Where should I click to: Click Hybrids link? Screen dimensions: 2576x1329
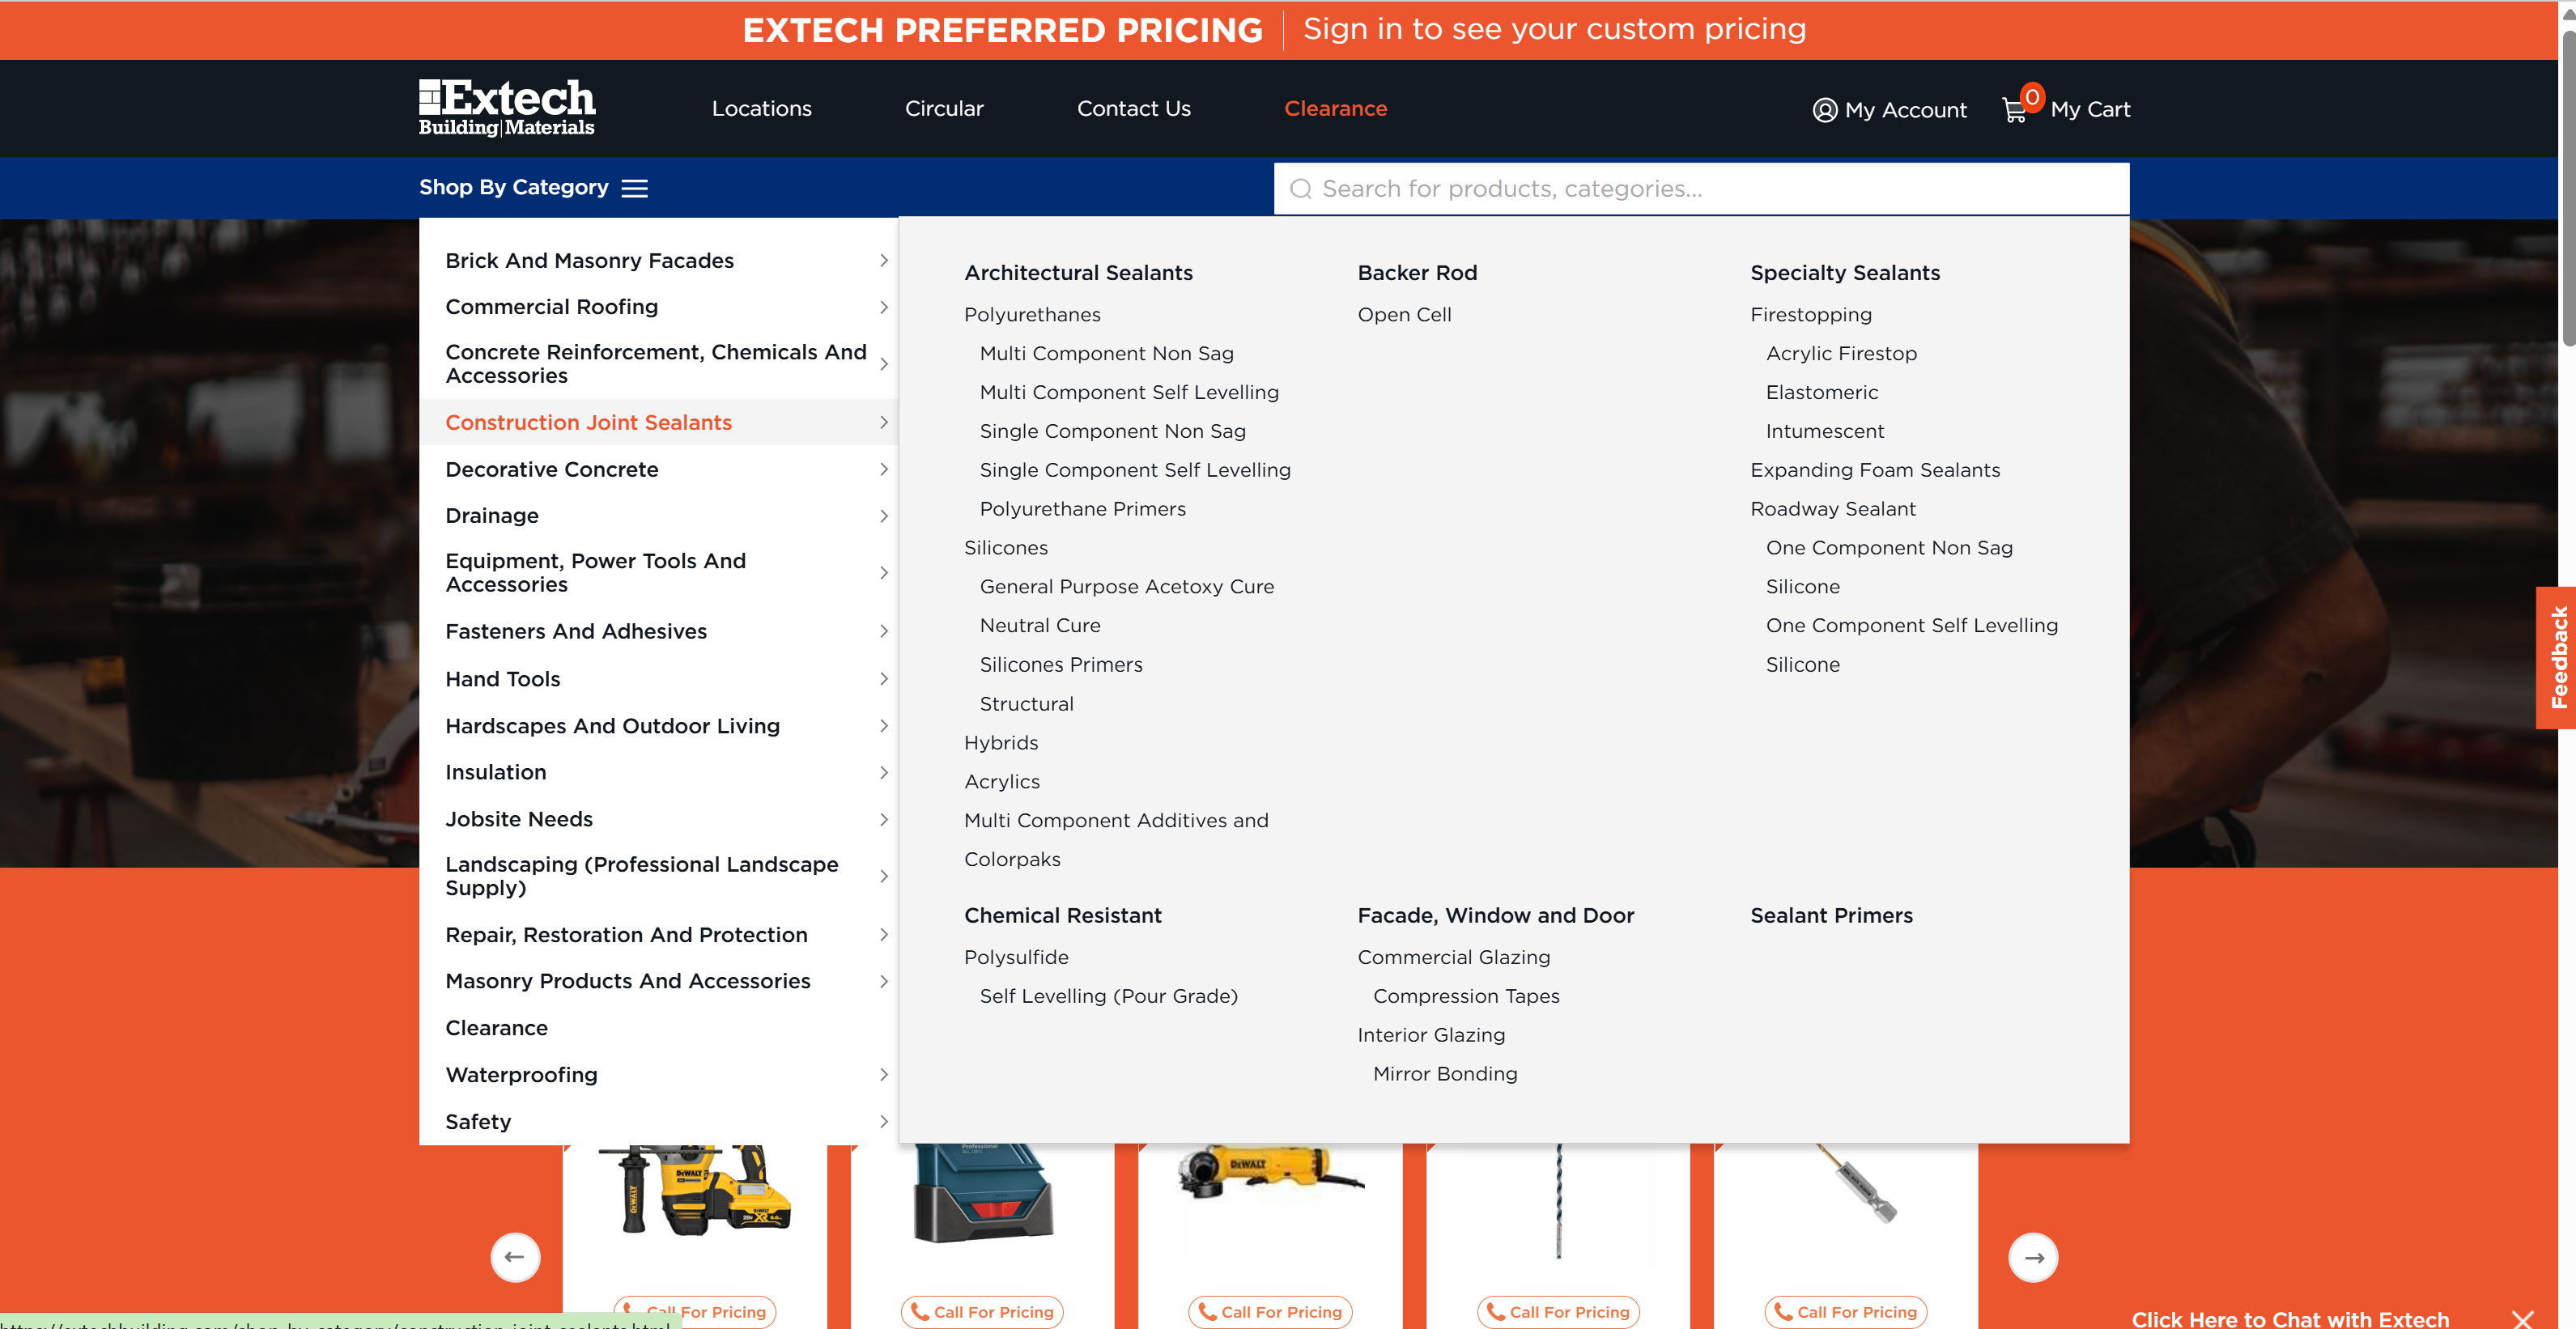pyautogui.click(x=1001, y=743)
